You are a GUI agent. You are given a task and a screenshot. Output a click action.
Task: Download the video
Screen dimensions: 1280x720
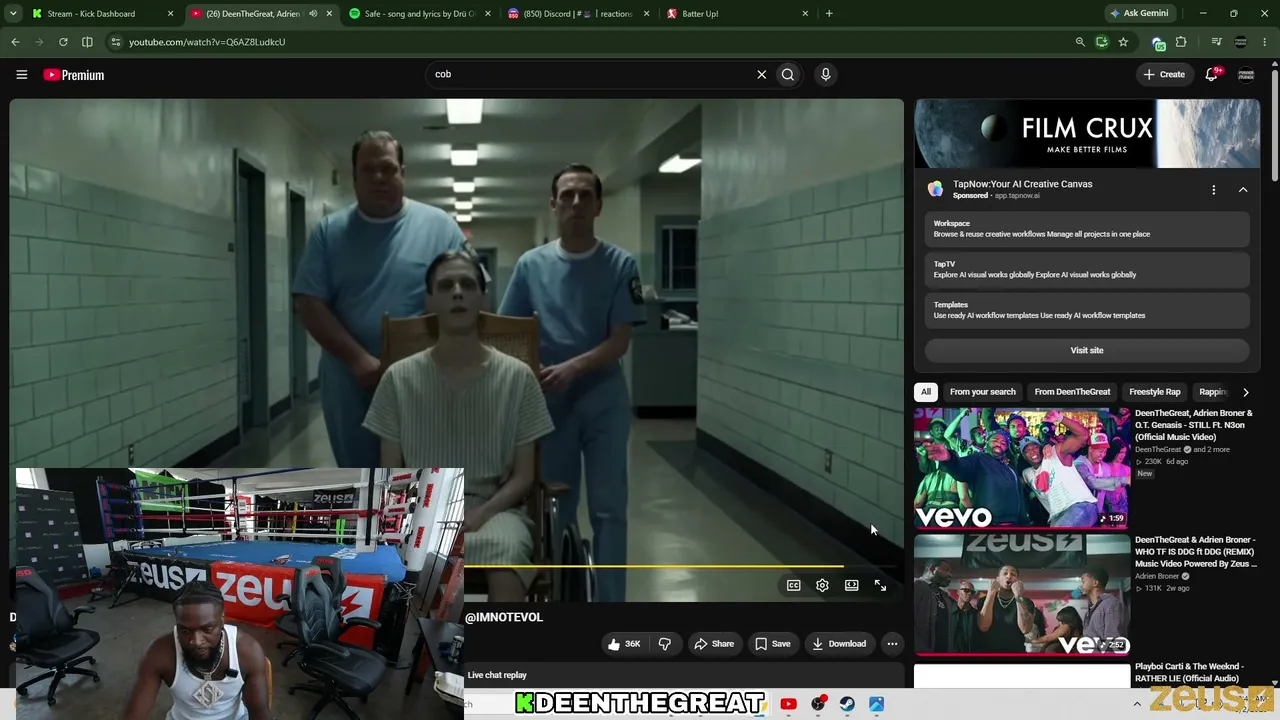839,644
